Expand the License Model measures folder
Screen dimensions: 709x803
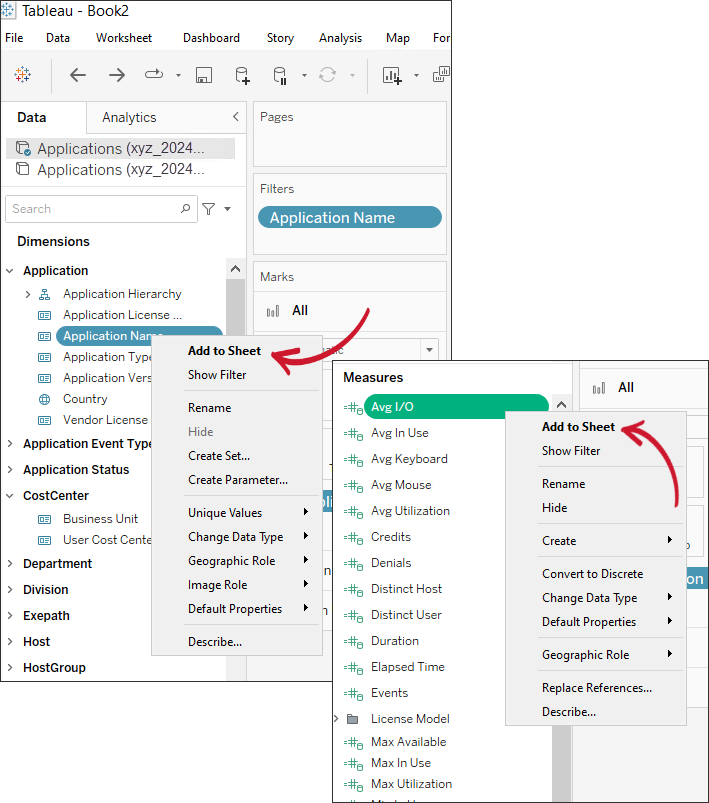coord(337,719)
